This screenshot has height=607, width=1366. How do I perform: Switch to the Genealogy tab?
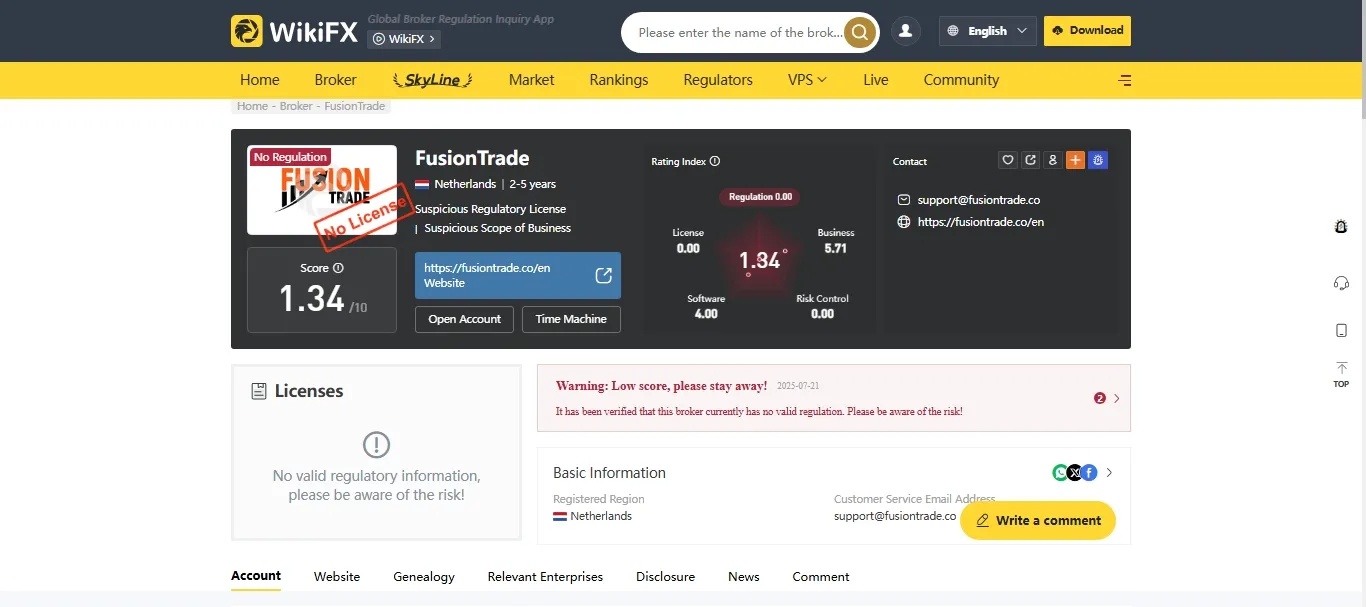pyautogui.click(x=424, y=577)
